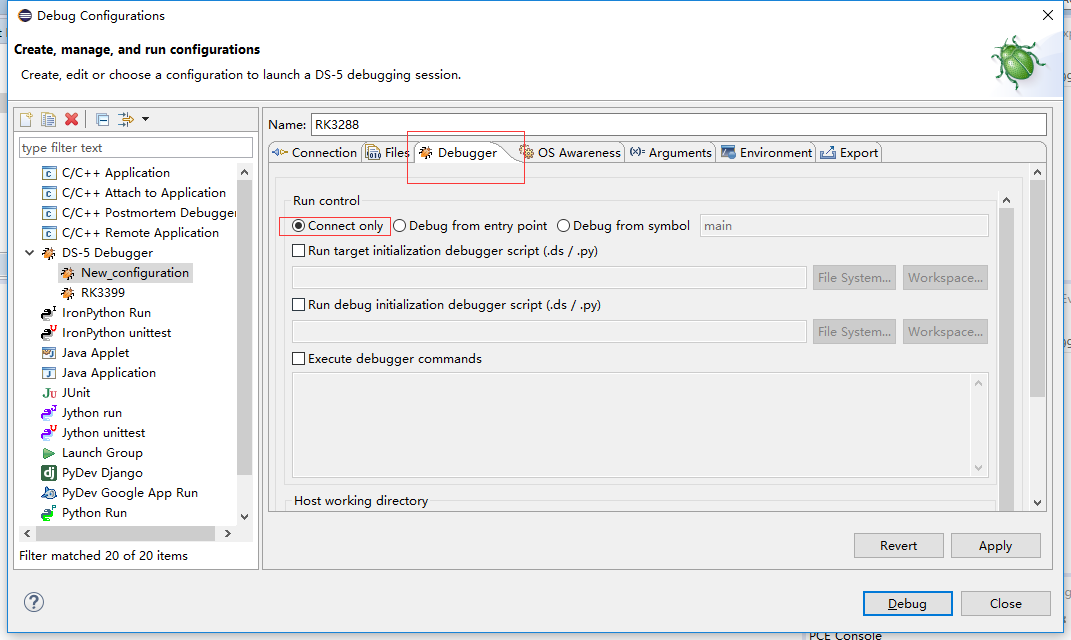
Task: Click the Python Run icon
Action: point(48,512)
